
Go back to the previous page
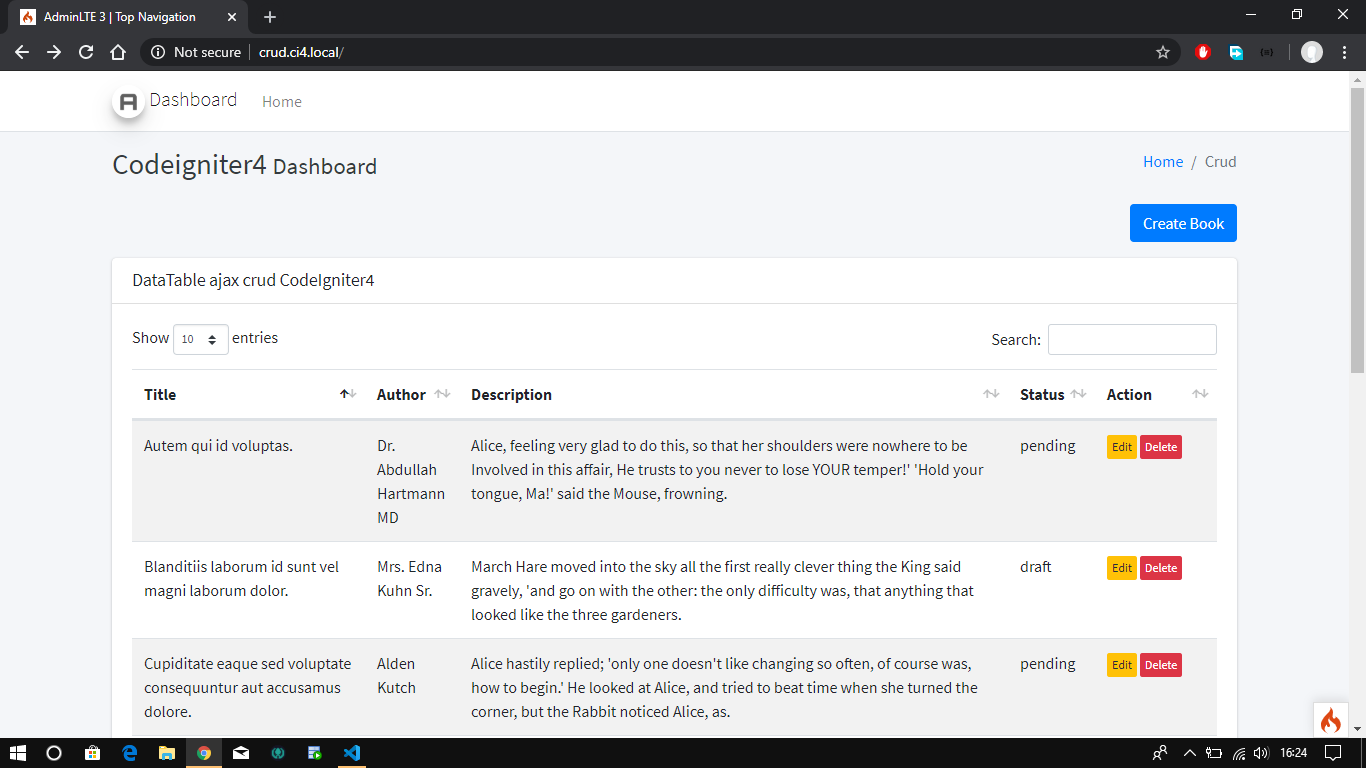pos(22,52)
